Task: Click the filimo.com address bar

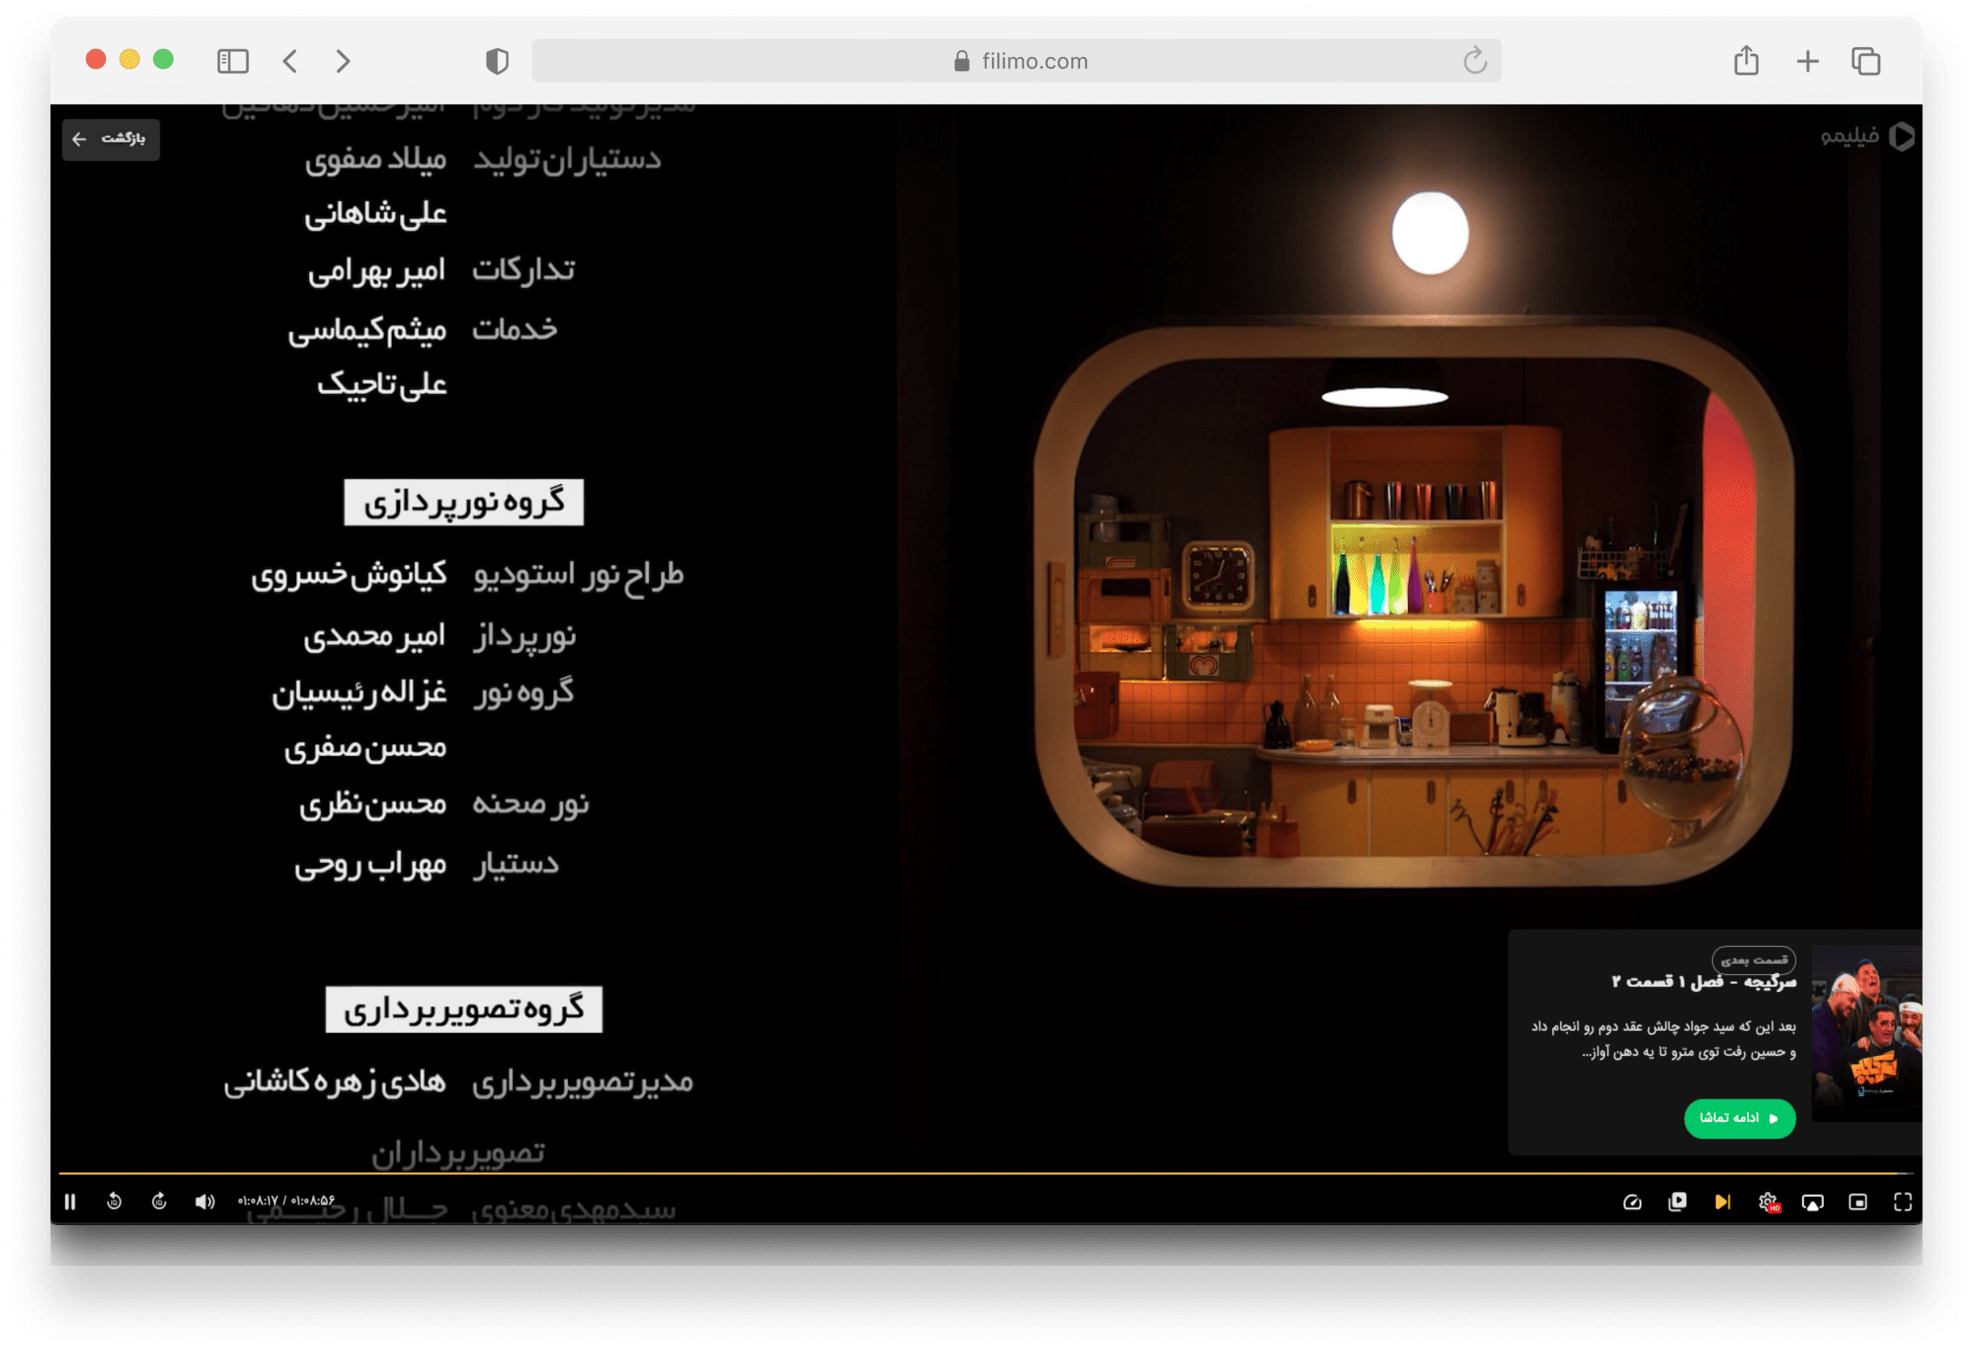Action: pos(1016,61)
